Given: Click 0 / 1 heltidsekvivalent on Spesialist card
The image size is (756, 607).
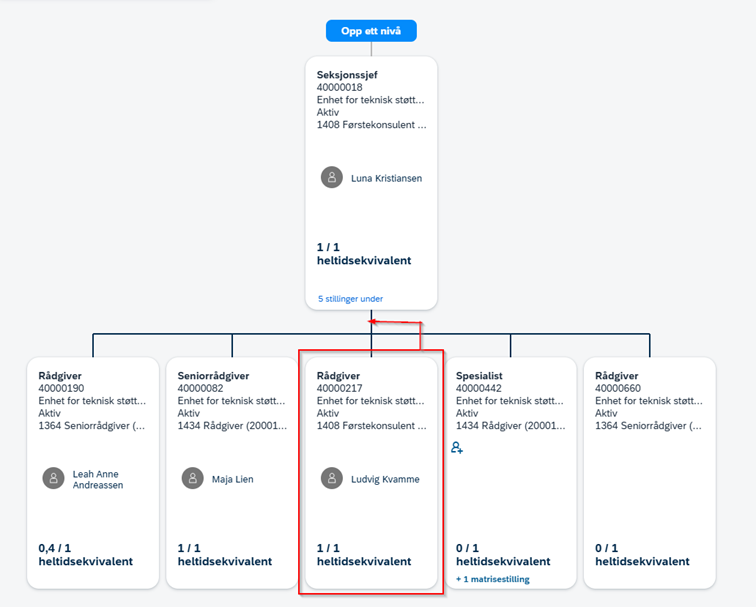Looking at the screenshot, I should tap(503, 555).
